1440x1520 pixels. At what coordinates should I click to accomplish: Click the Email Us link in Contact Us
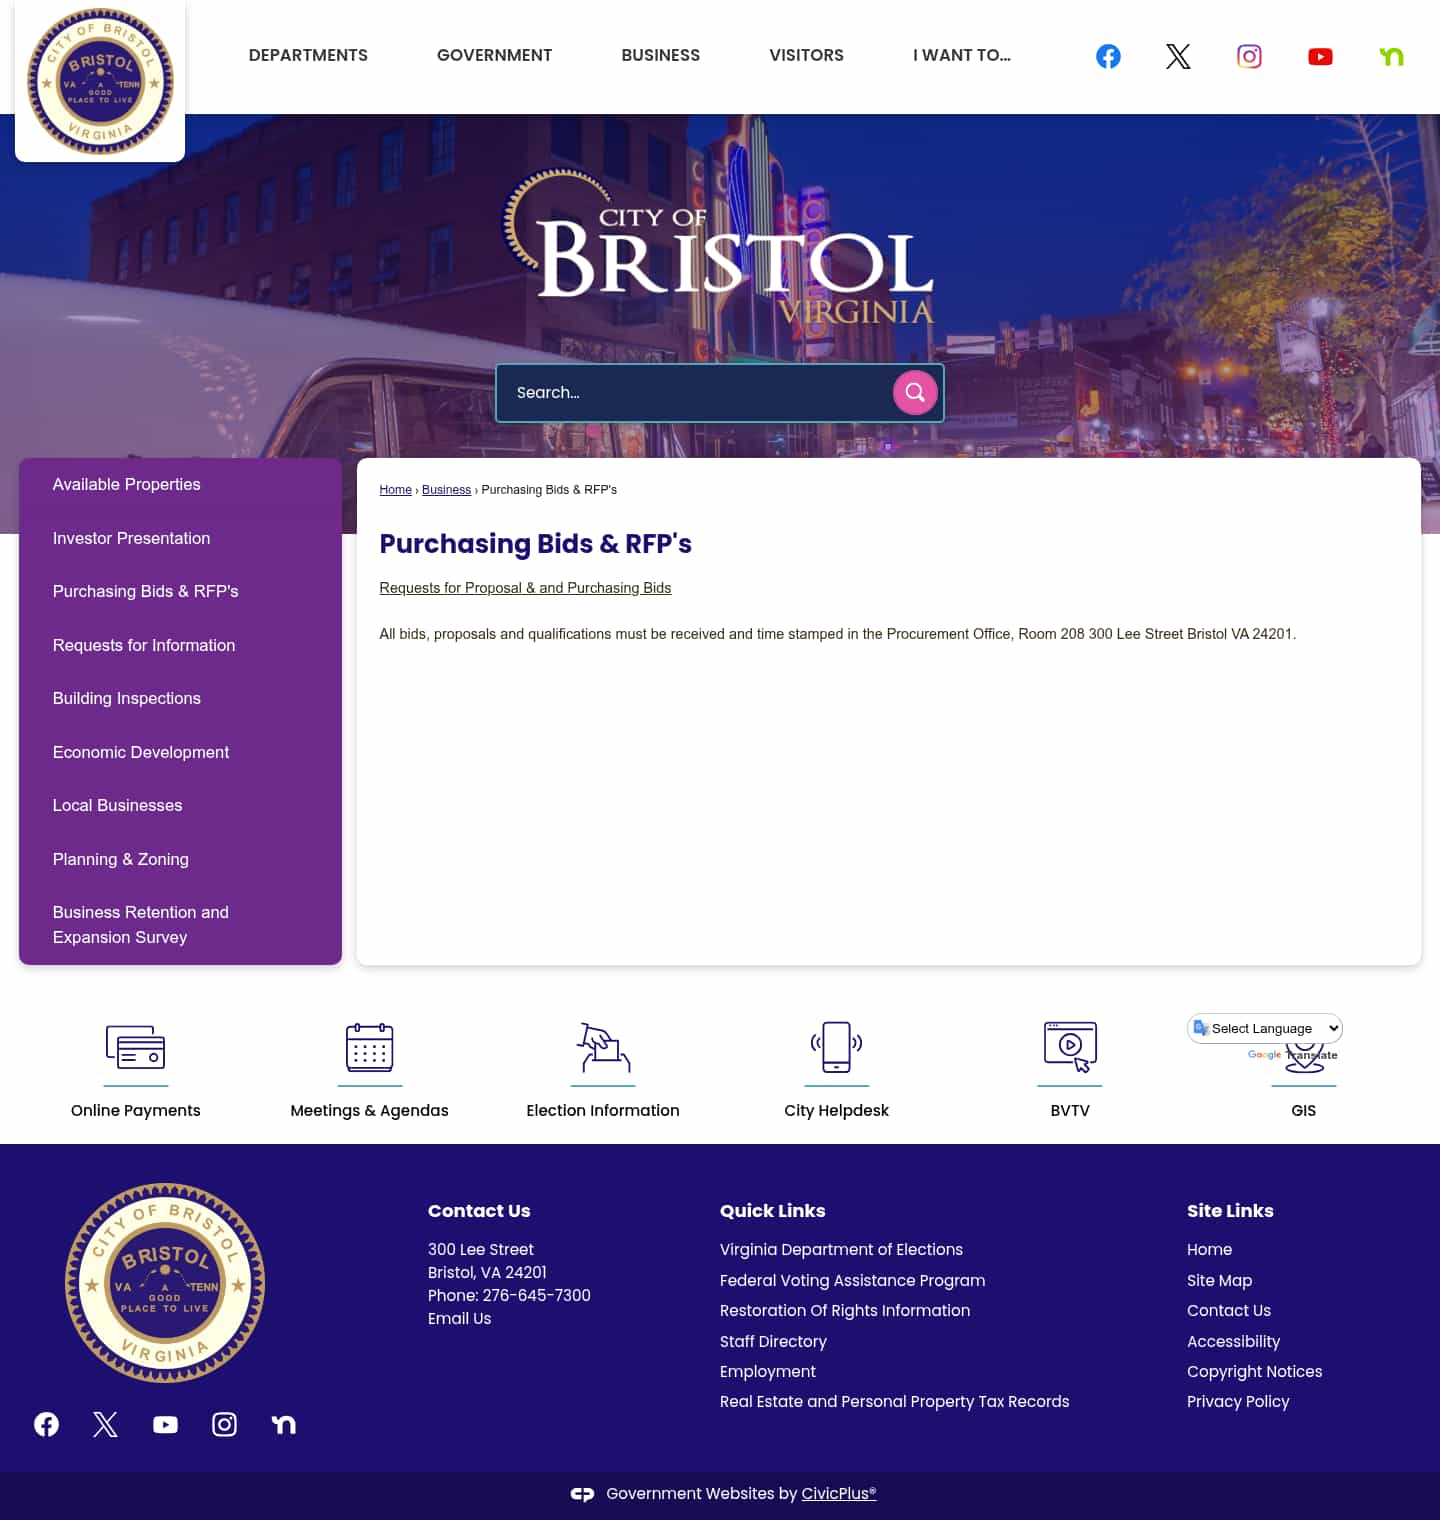click(459, 1318)
